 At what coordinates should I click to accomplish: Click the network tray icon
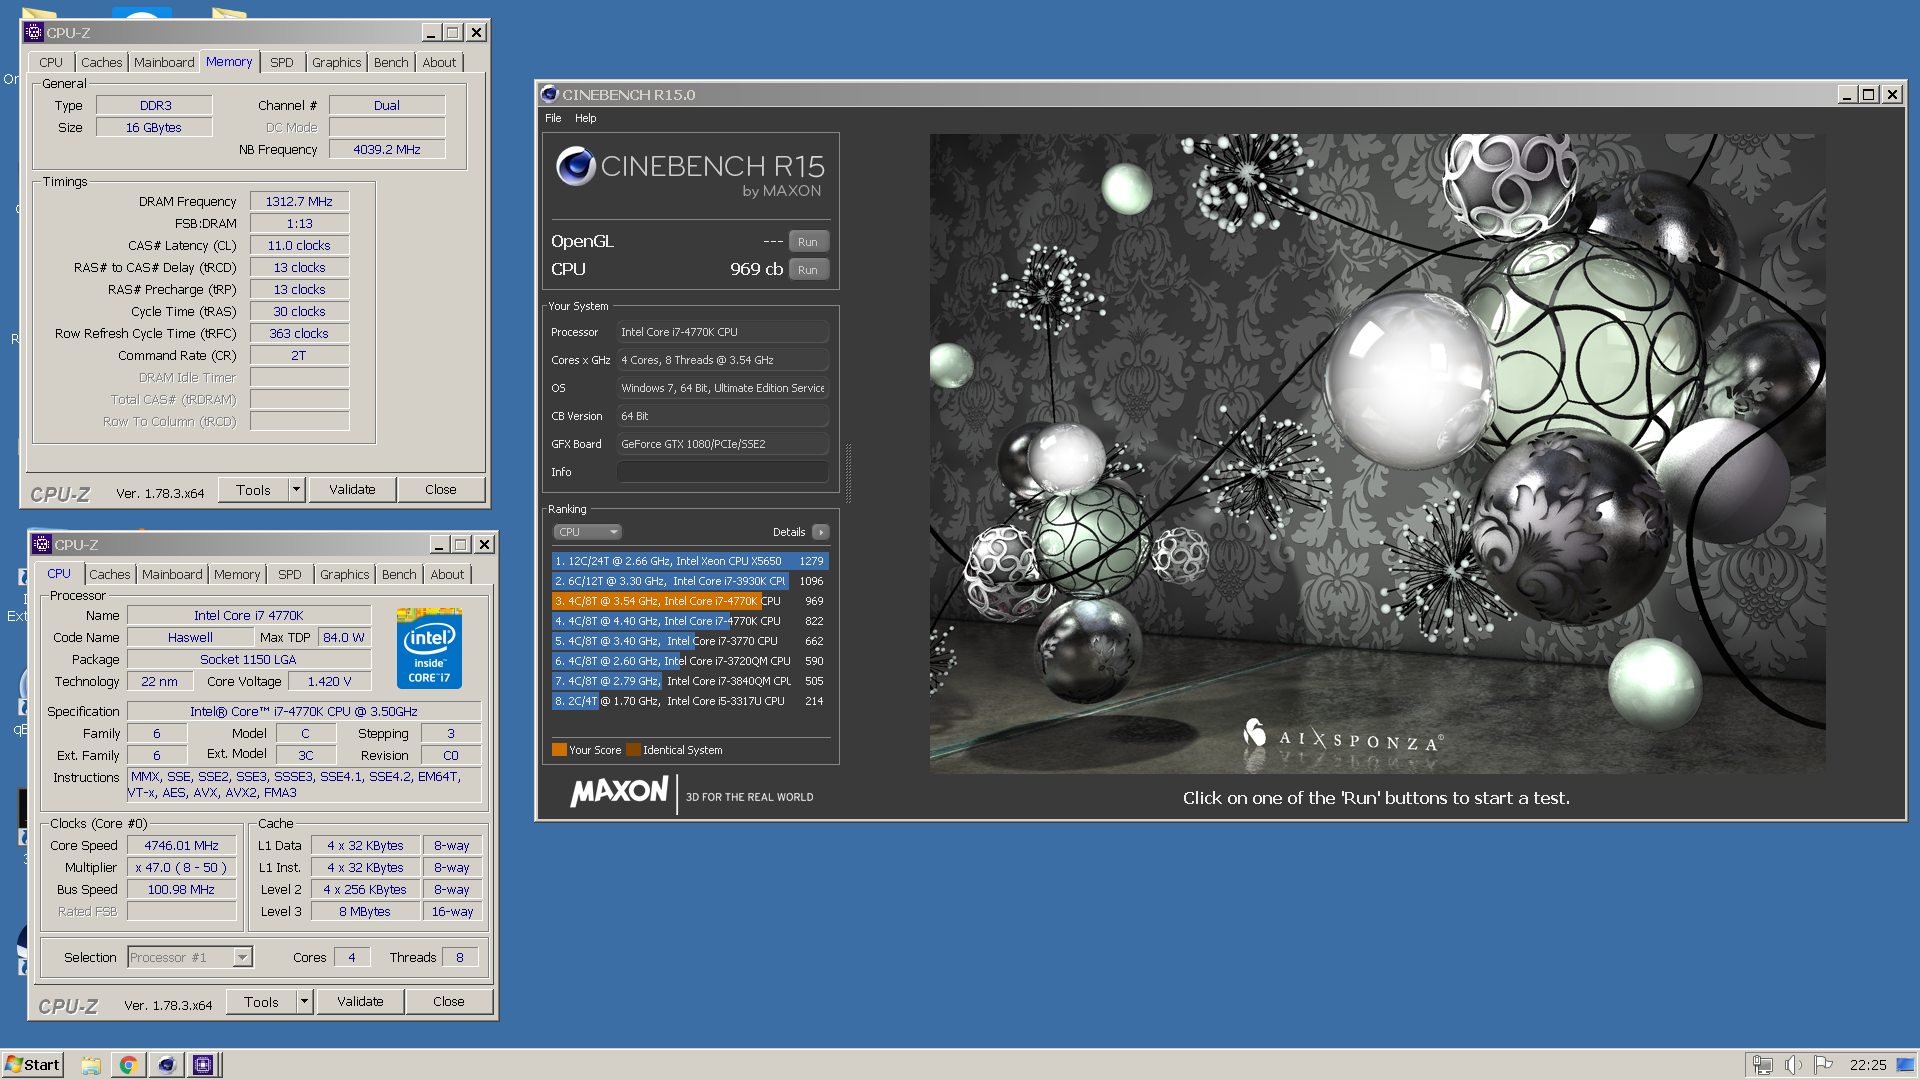coord(1763,1065)
